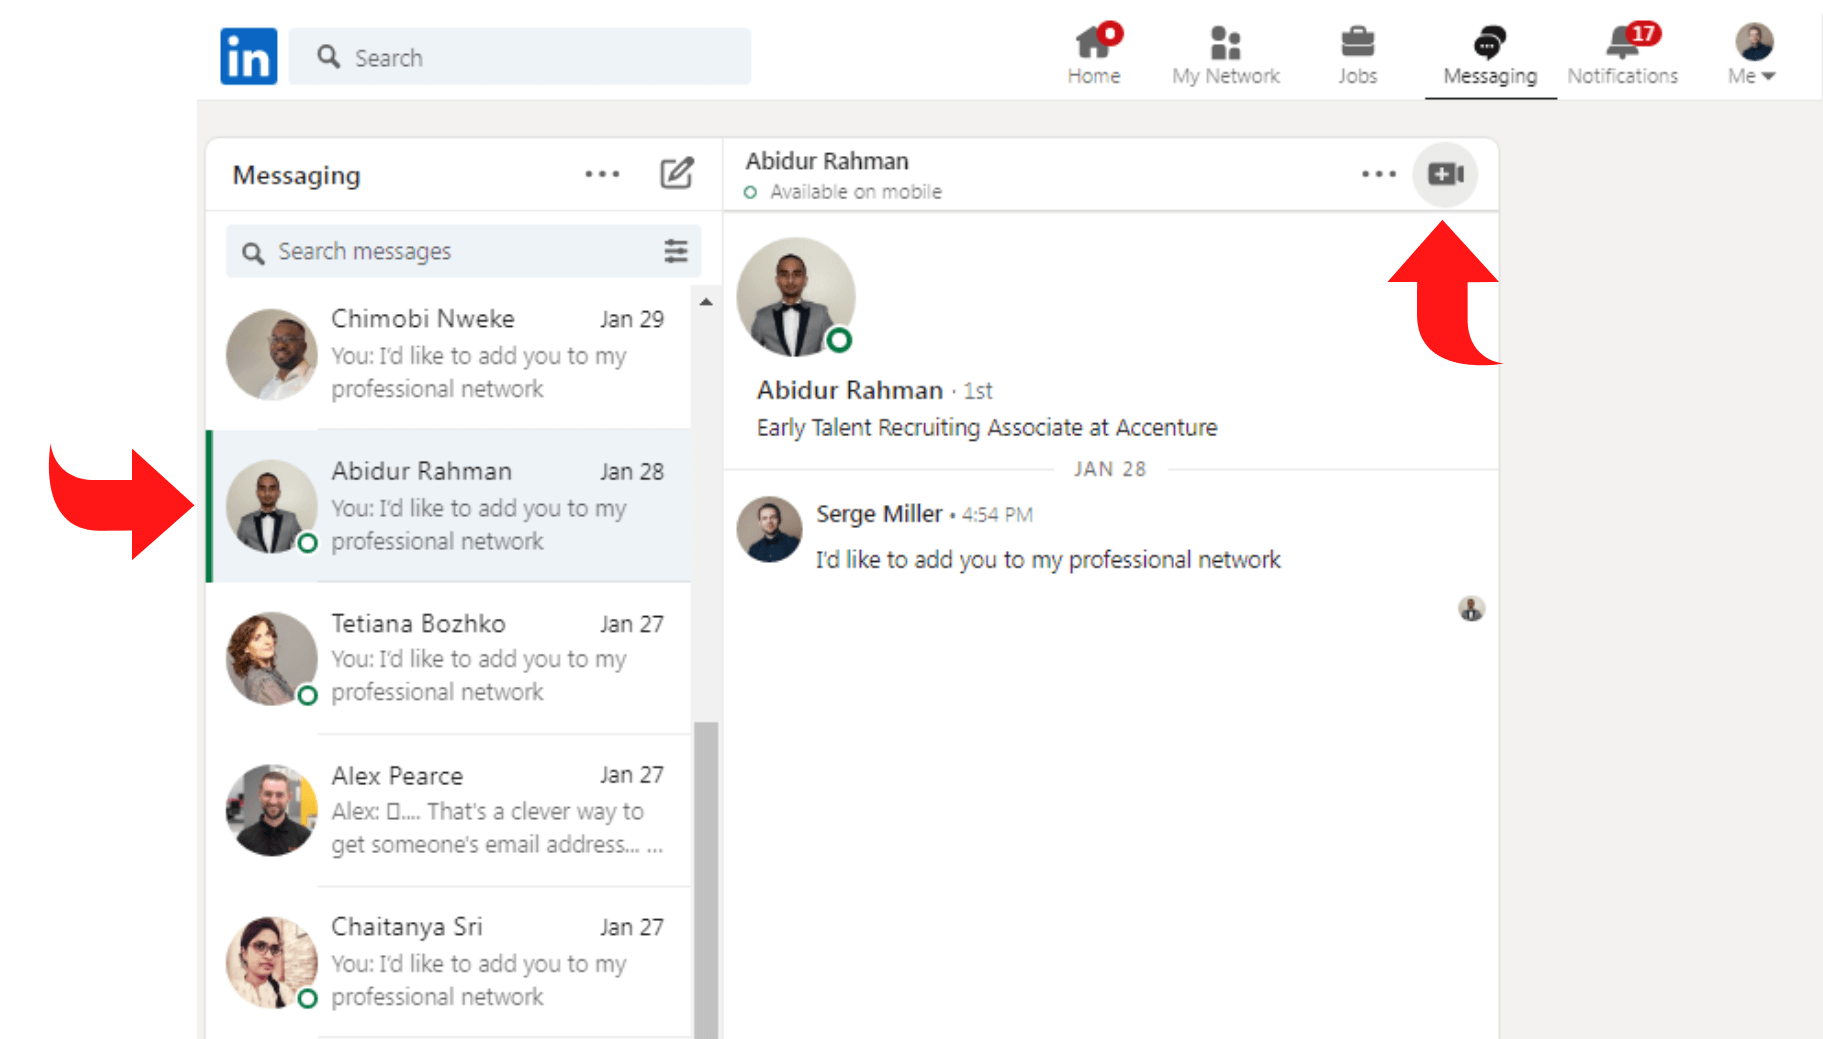This screenshot has width=1823, height=1039.
Task: Click the Jobs label in navigation
Action: [x=1357, y=76]
